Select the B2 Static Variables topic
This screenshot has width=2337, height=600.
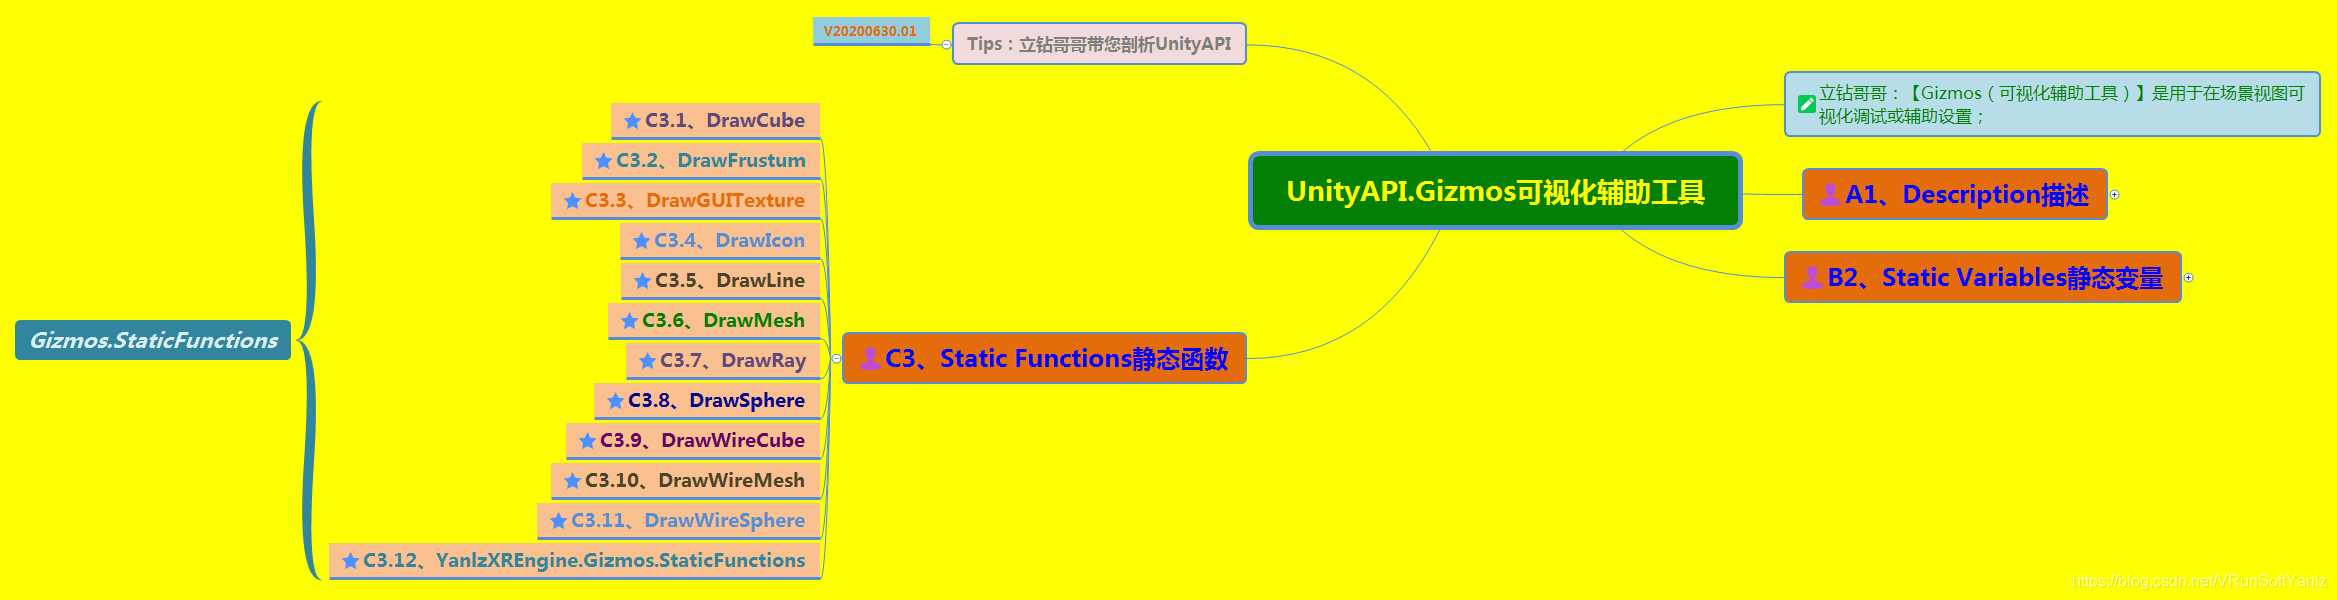pyautogui.click(x=1982, y=277)
